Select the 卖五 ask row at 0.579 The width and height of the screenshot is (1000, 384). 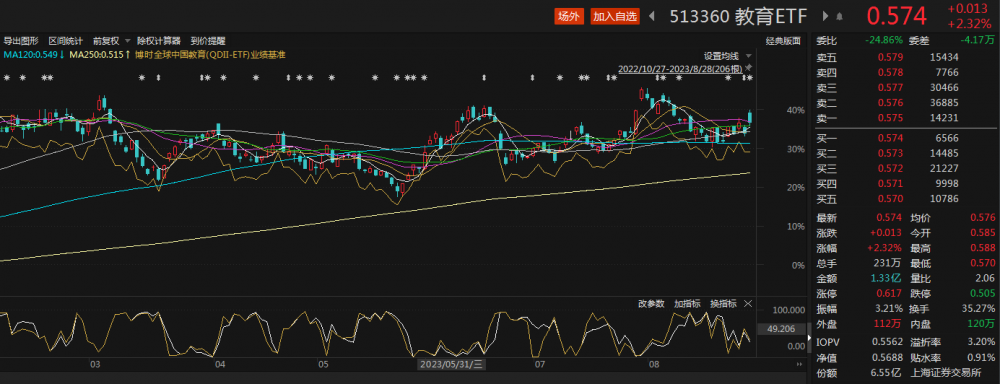906,57
